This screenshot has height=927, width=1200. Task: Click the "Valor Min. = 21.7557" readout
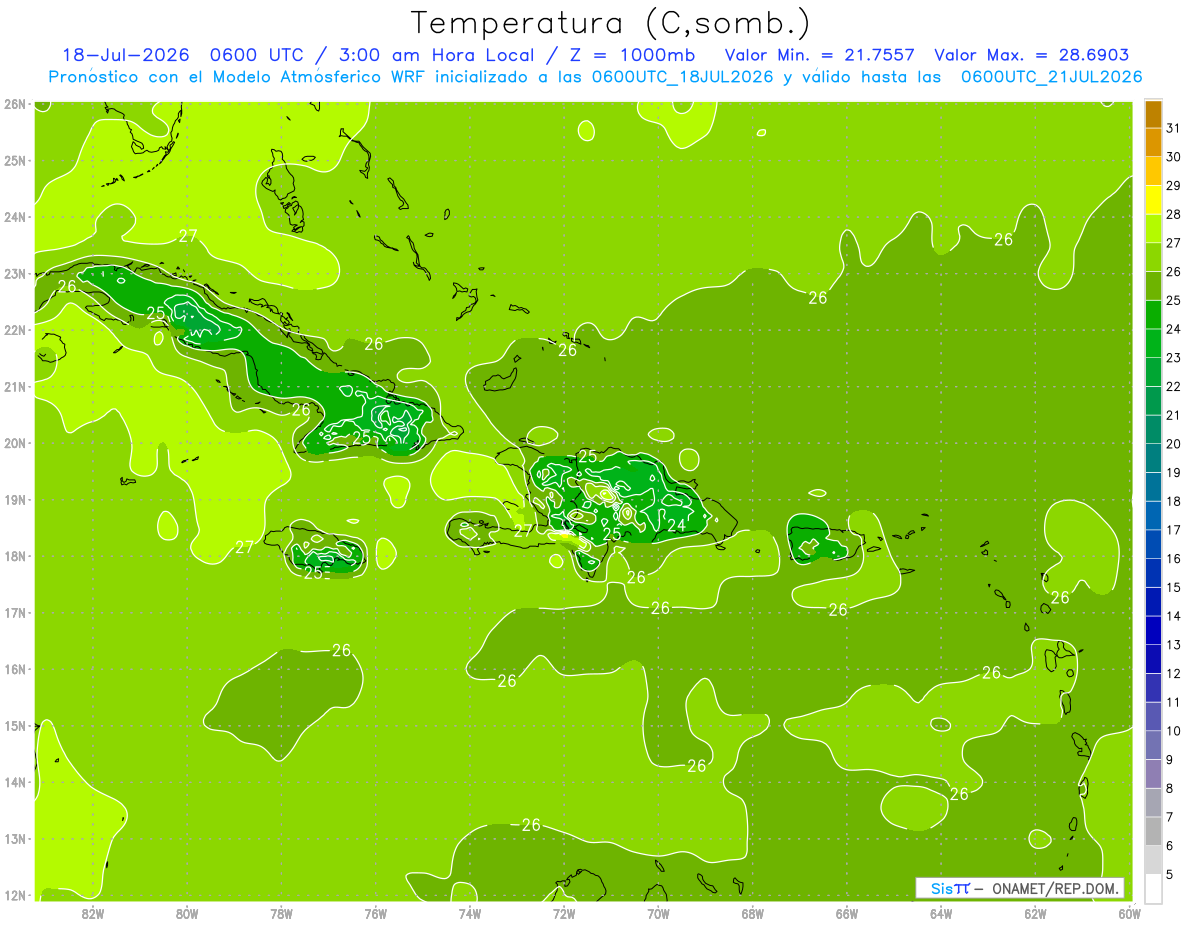[x=819, y=55]
